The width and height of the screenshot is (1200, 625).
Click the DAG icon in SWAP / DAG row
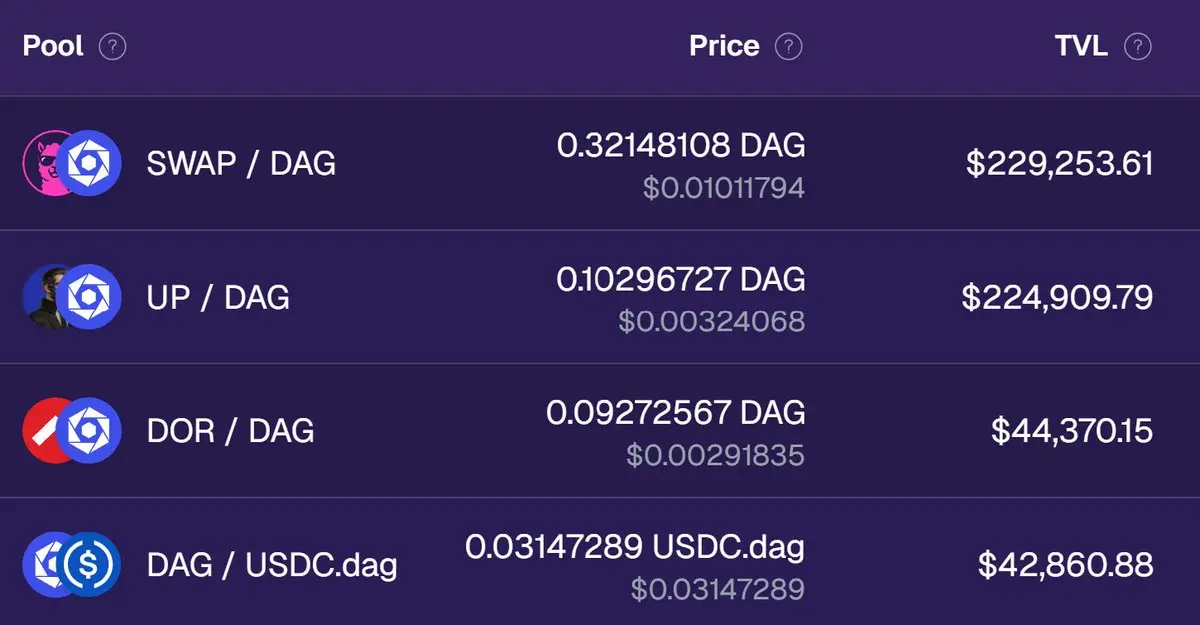click(x=88, y=163)
